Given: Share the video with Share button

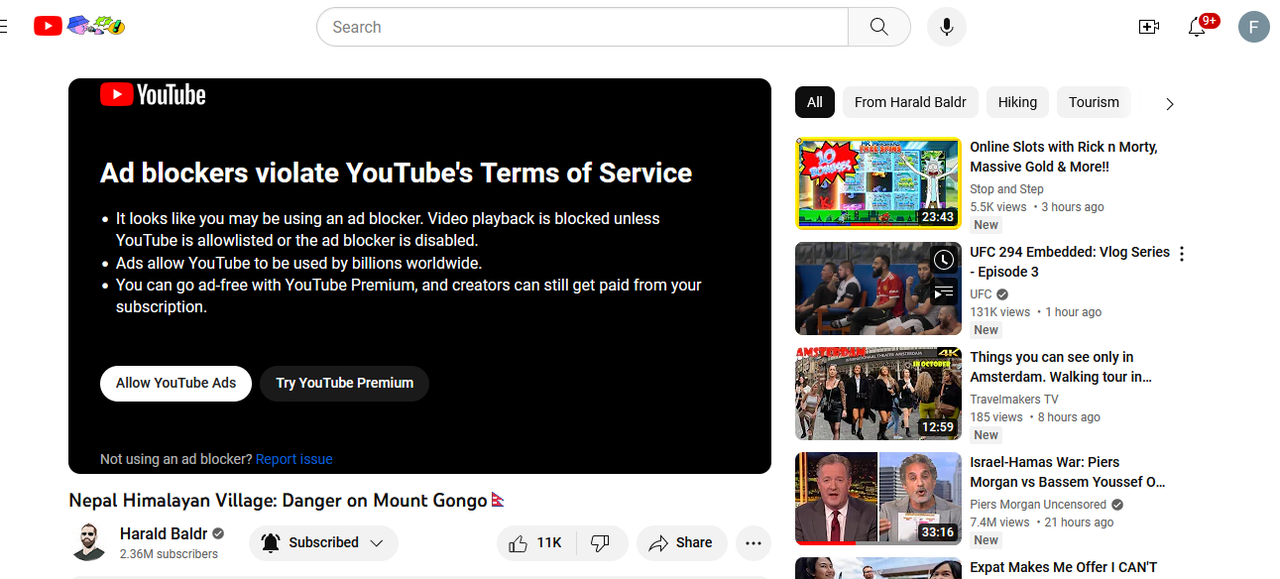Looking at the screenshot, I should tap(681, 543).
